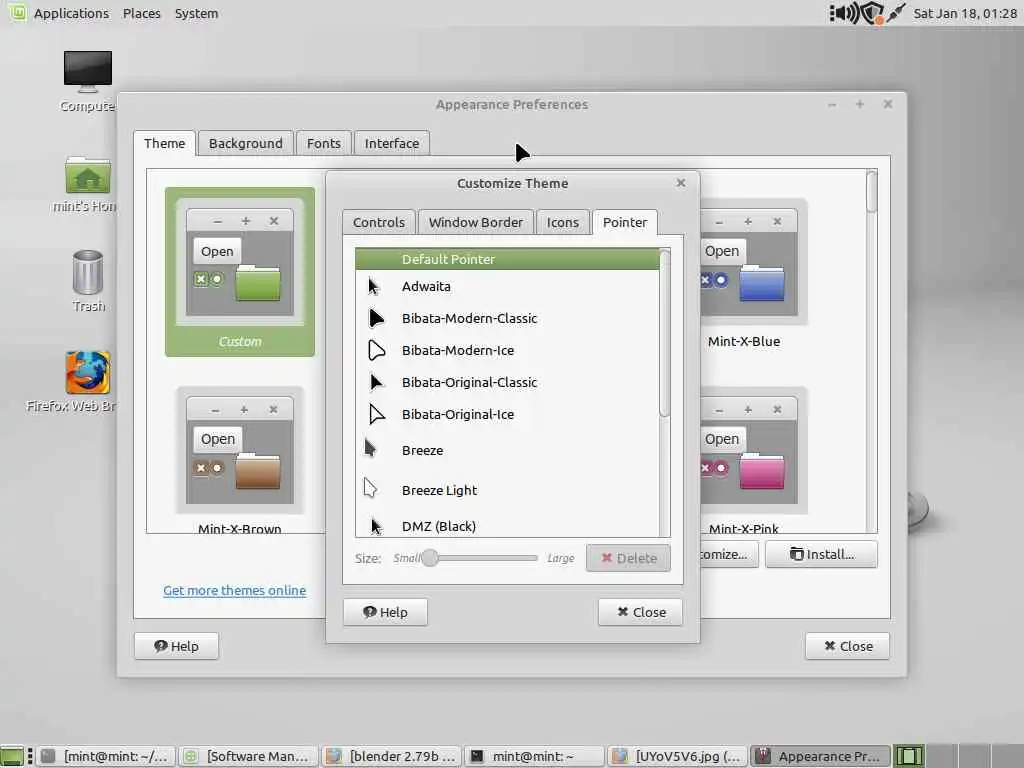This screenshot has width=1024, height=768.
Task: Select the Theme tab
Action: [x=165, y=143]
